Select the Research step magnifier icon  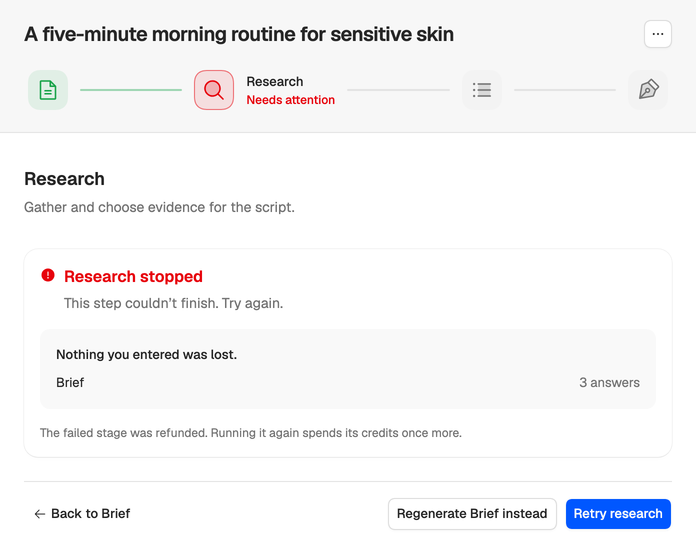(x=214, y=90)
